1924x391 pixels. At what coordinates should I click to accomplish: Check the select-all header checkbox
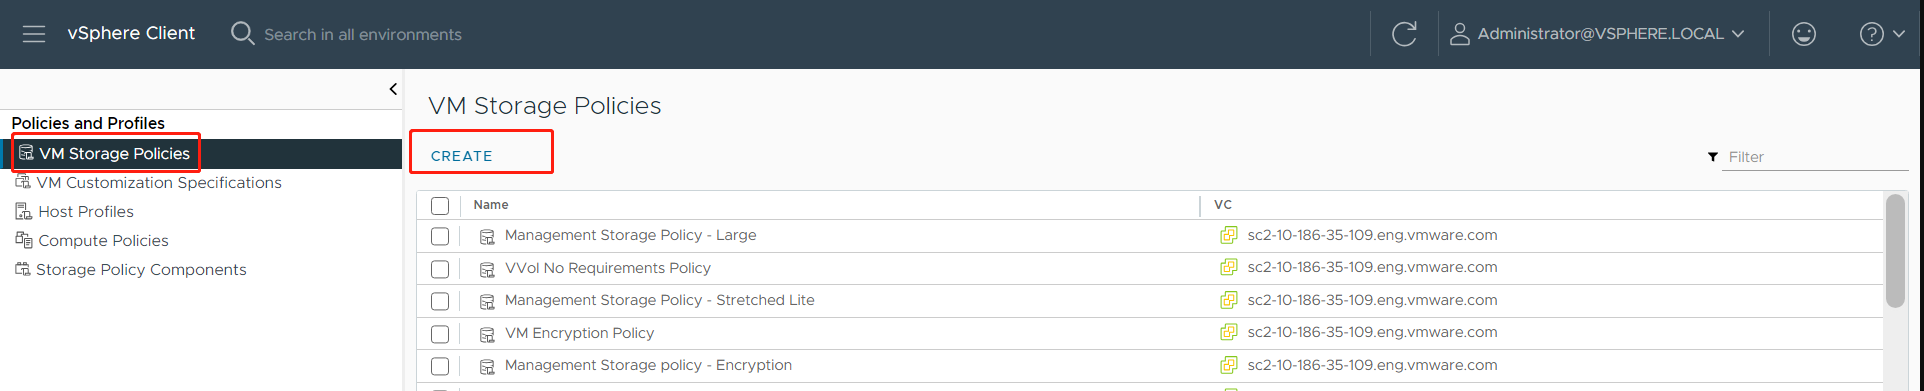pyautogui.click(x=440, y=206)
